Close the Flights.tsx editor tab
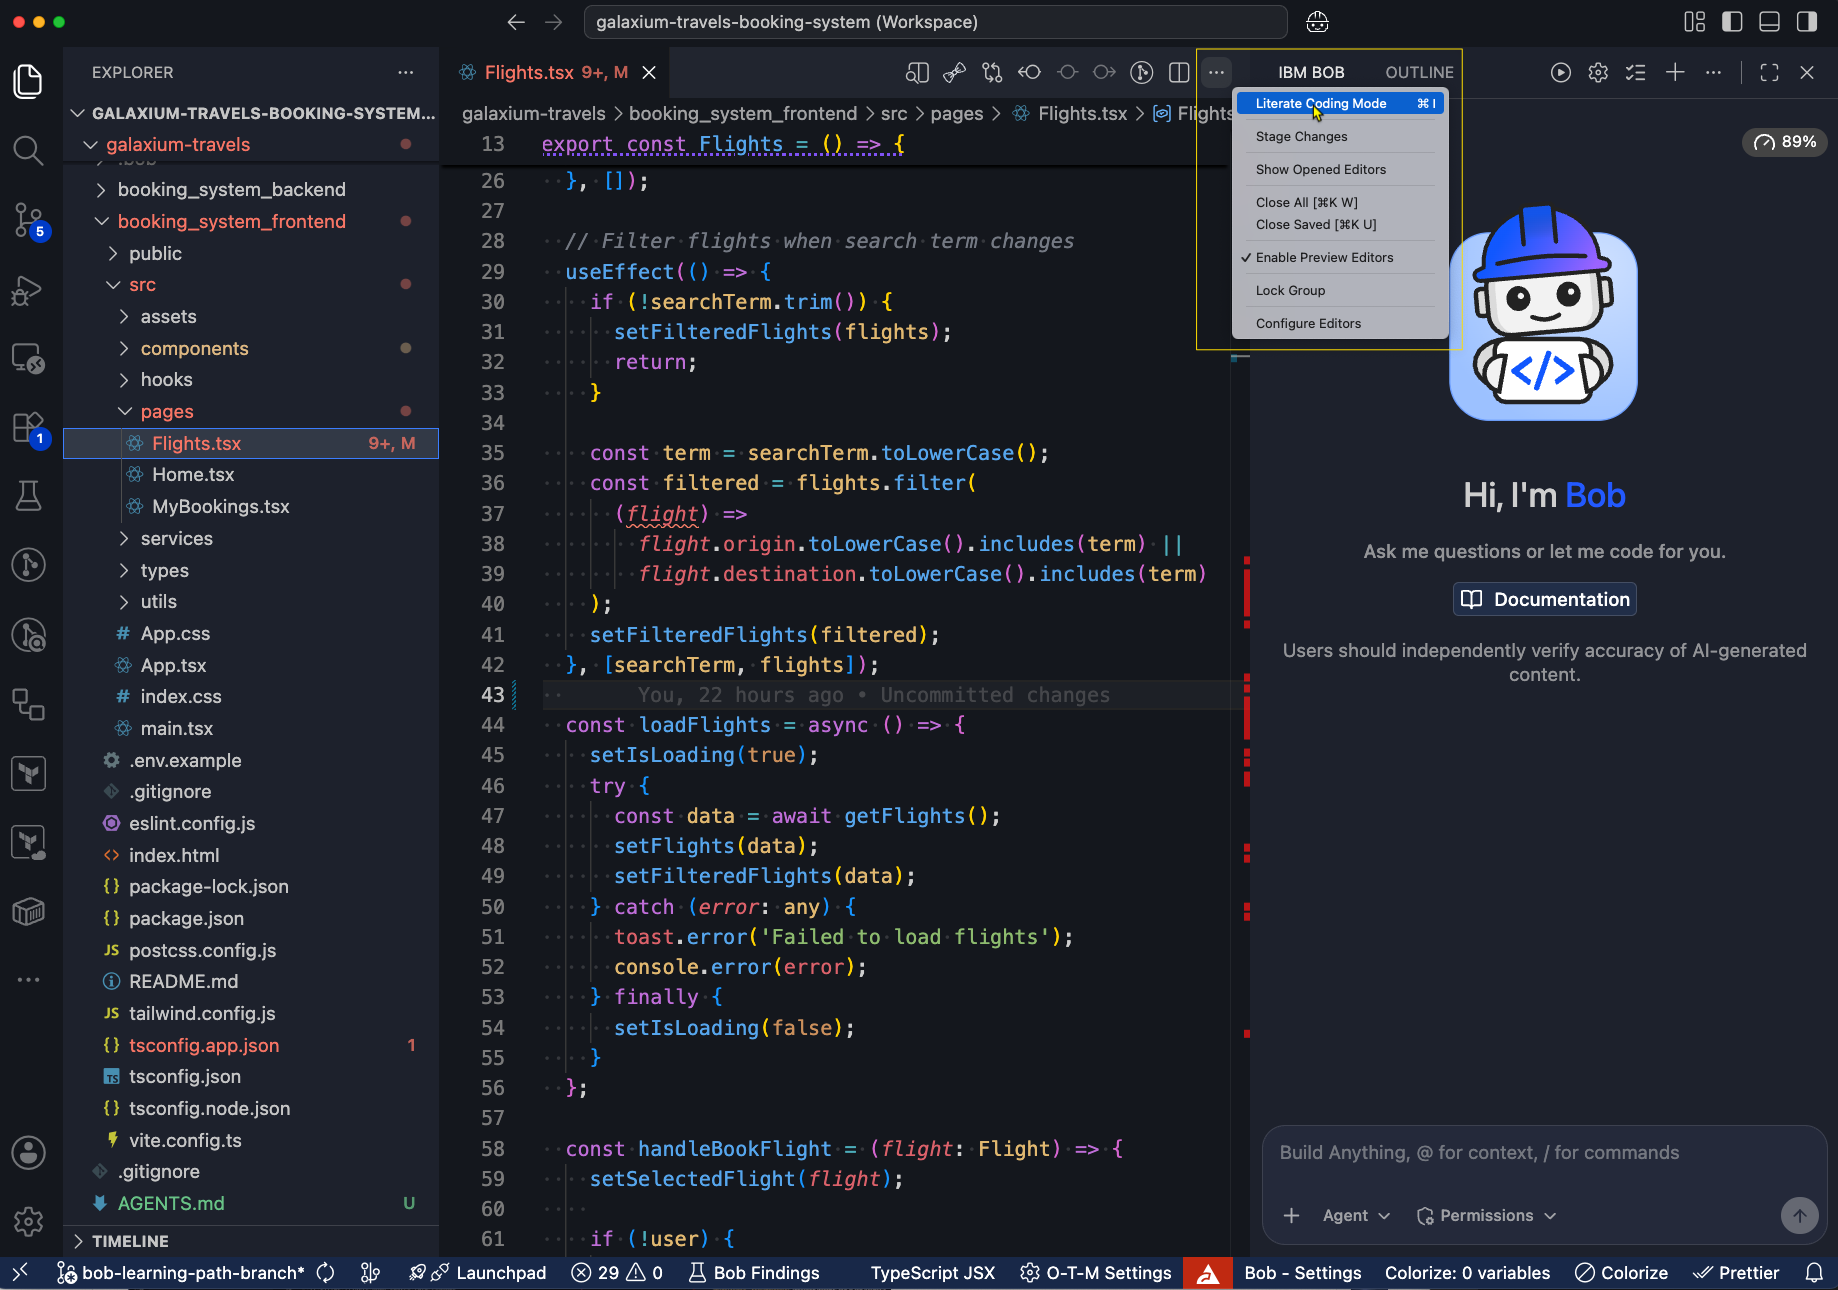The height and width of the screenshot is (1290, 1838). (649, 73)
